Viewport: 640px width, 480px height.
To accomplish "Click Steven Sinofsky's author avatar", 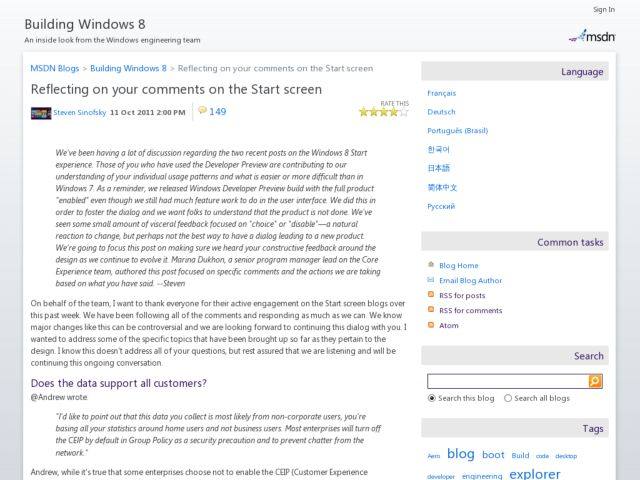I will [40, 113].
